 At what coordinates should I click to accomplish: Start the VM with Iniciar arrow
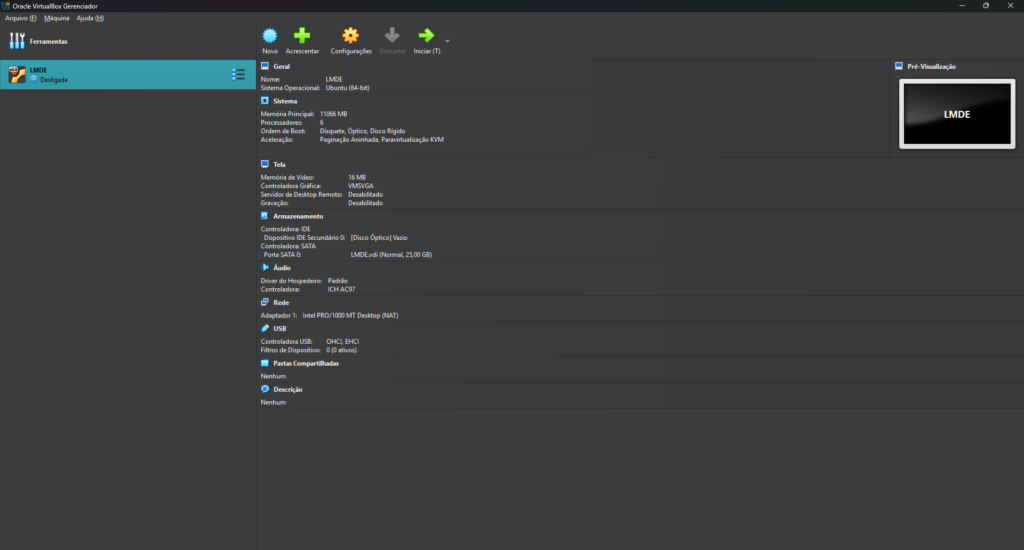426,36
